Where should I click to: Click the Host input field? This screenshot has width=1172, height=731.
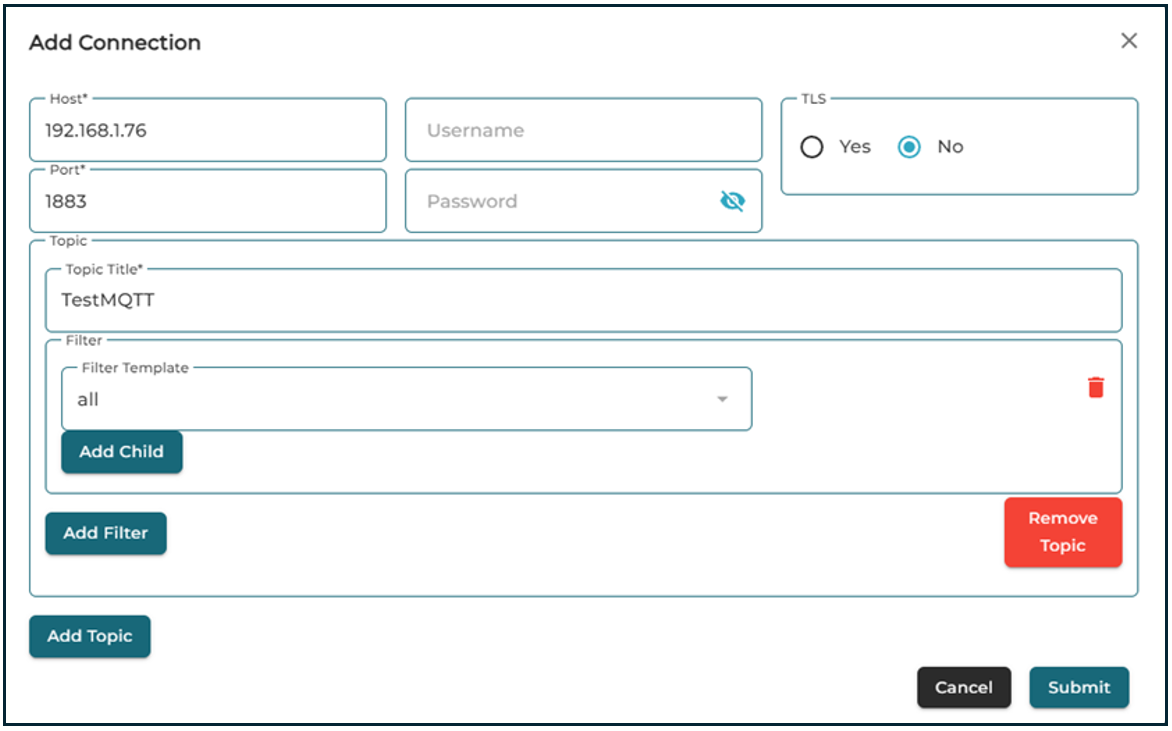(x=208, y=131)
